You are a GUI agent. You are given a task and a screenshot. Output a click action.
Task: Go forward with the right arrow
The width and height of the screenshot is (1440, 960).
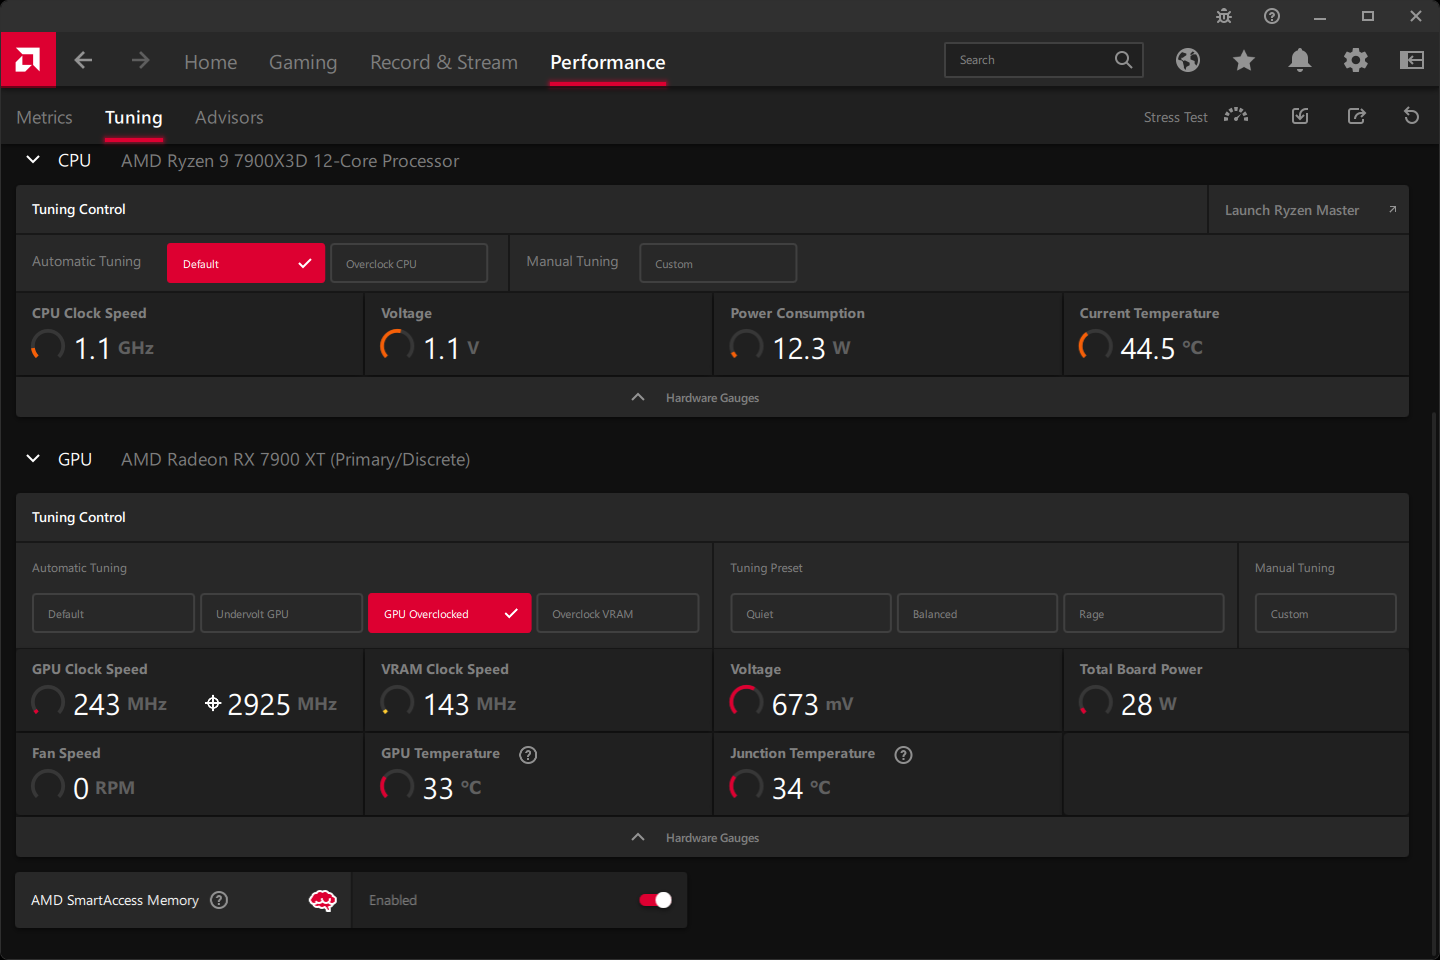[140, 60]
